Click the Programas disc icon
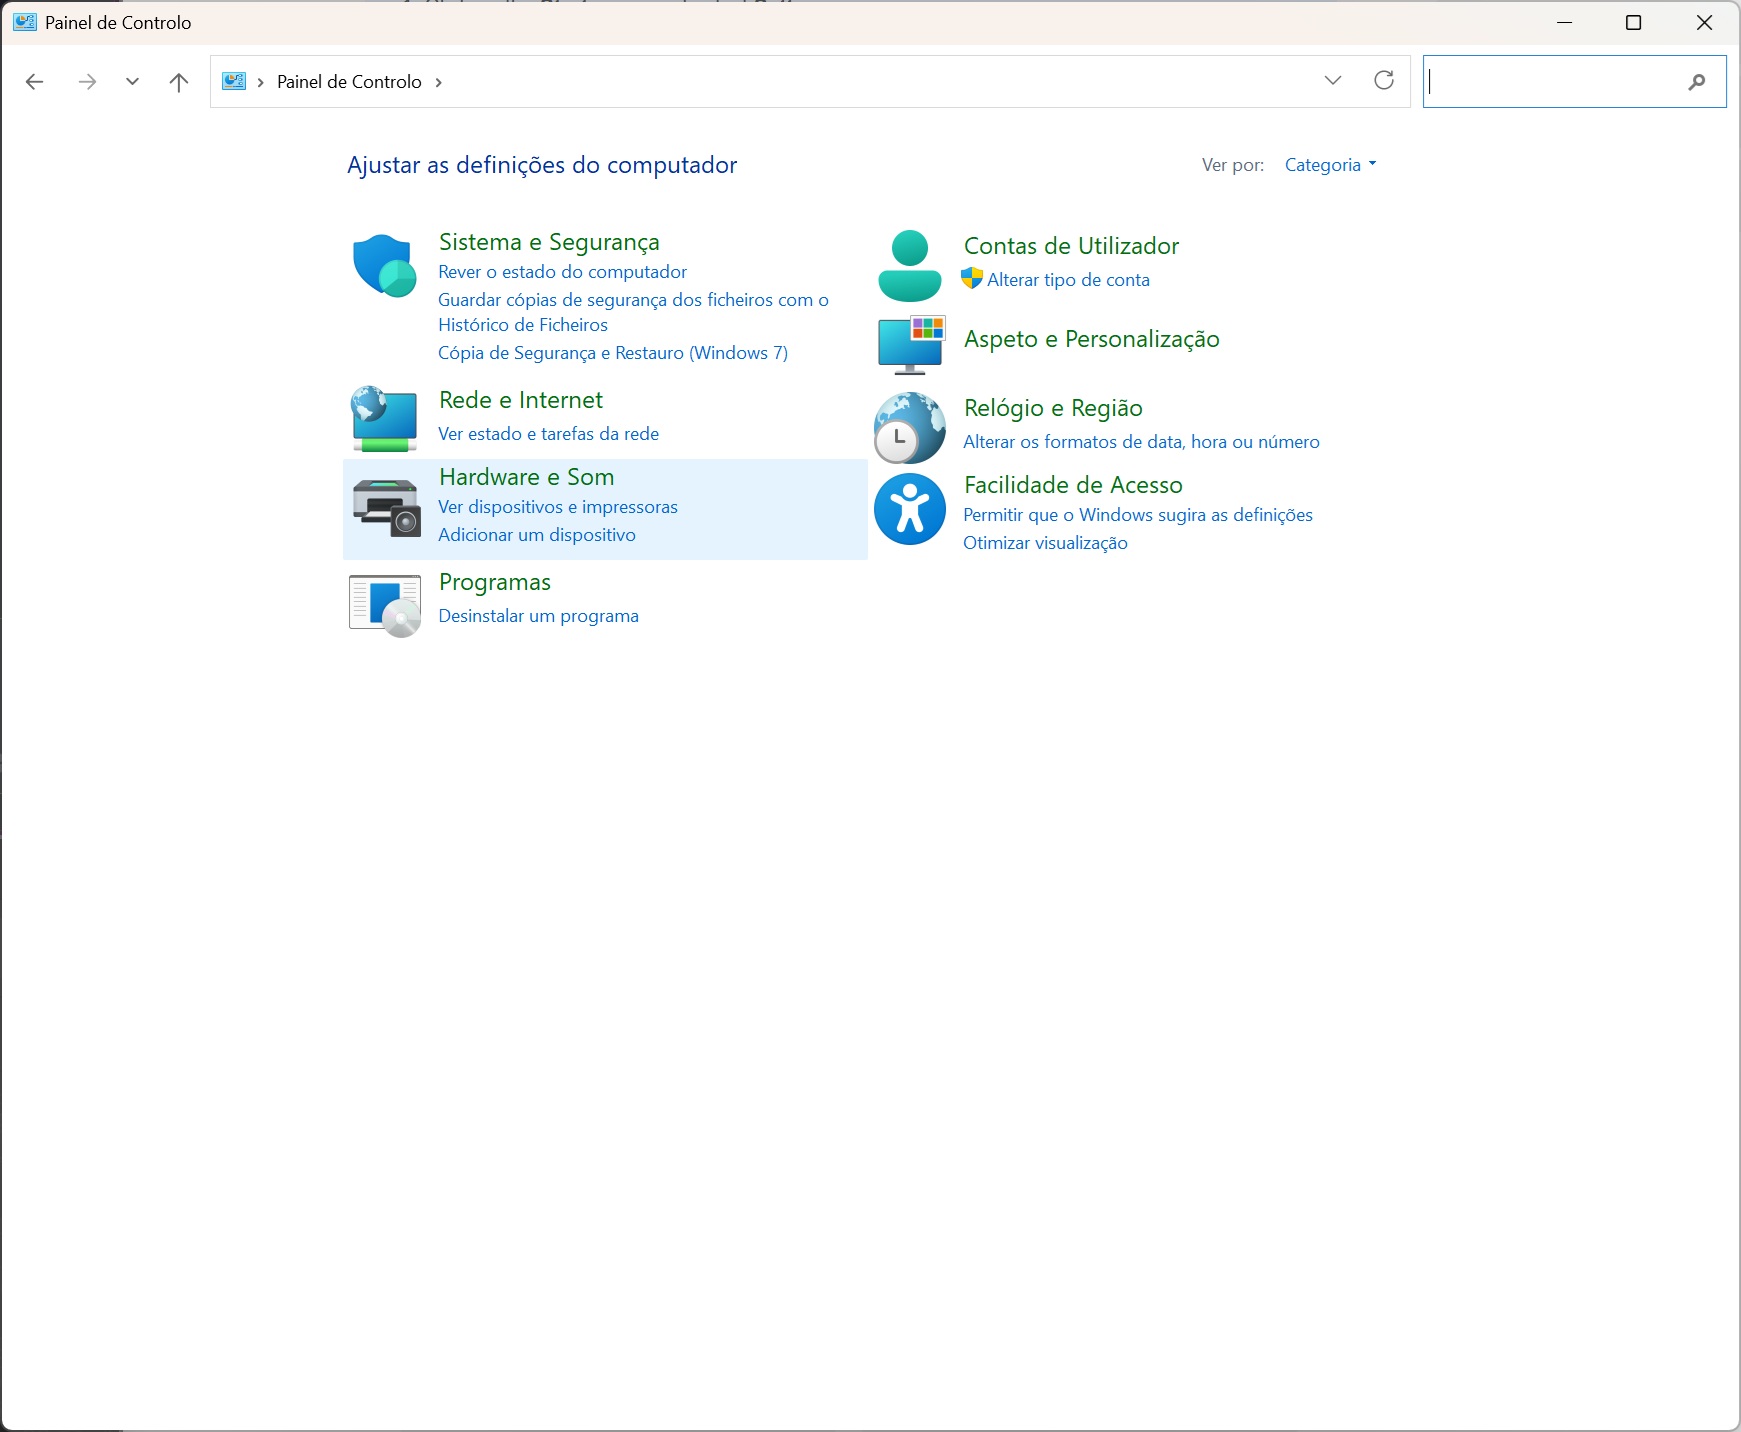 point(385,605)
